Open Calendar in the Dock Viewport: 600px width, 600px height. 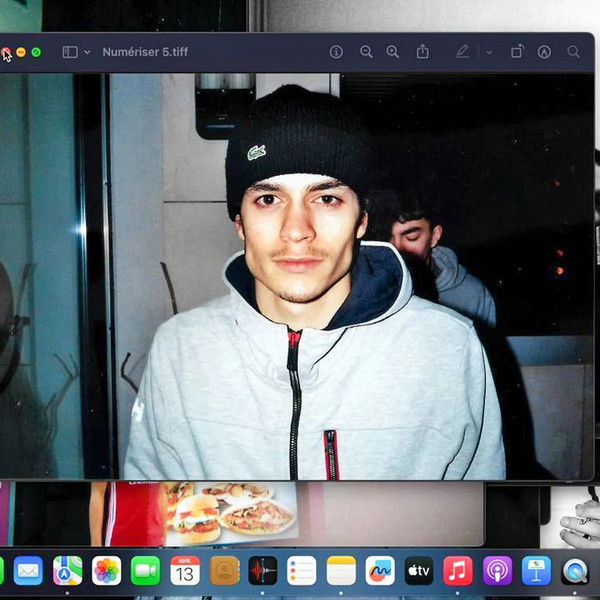click(x=185, y=570)
